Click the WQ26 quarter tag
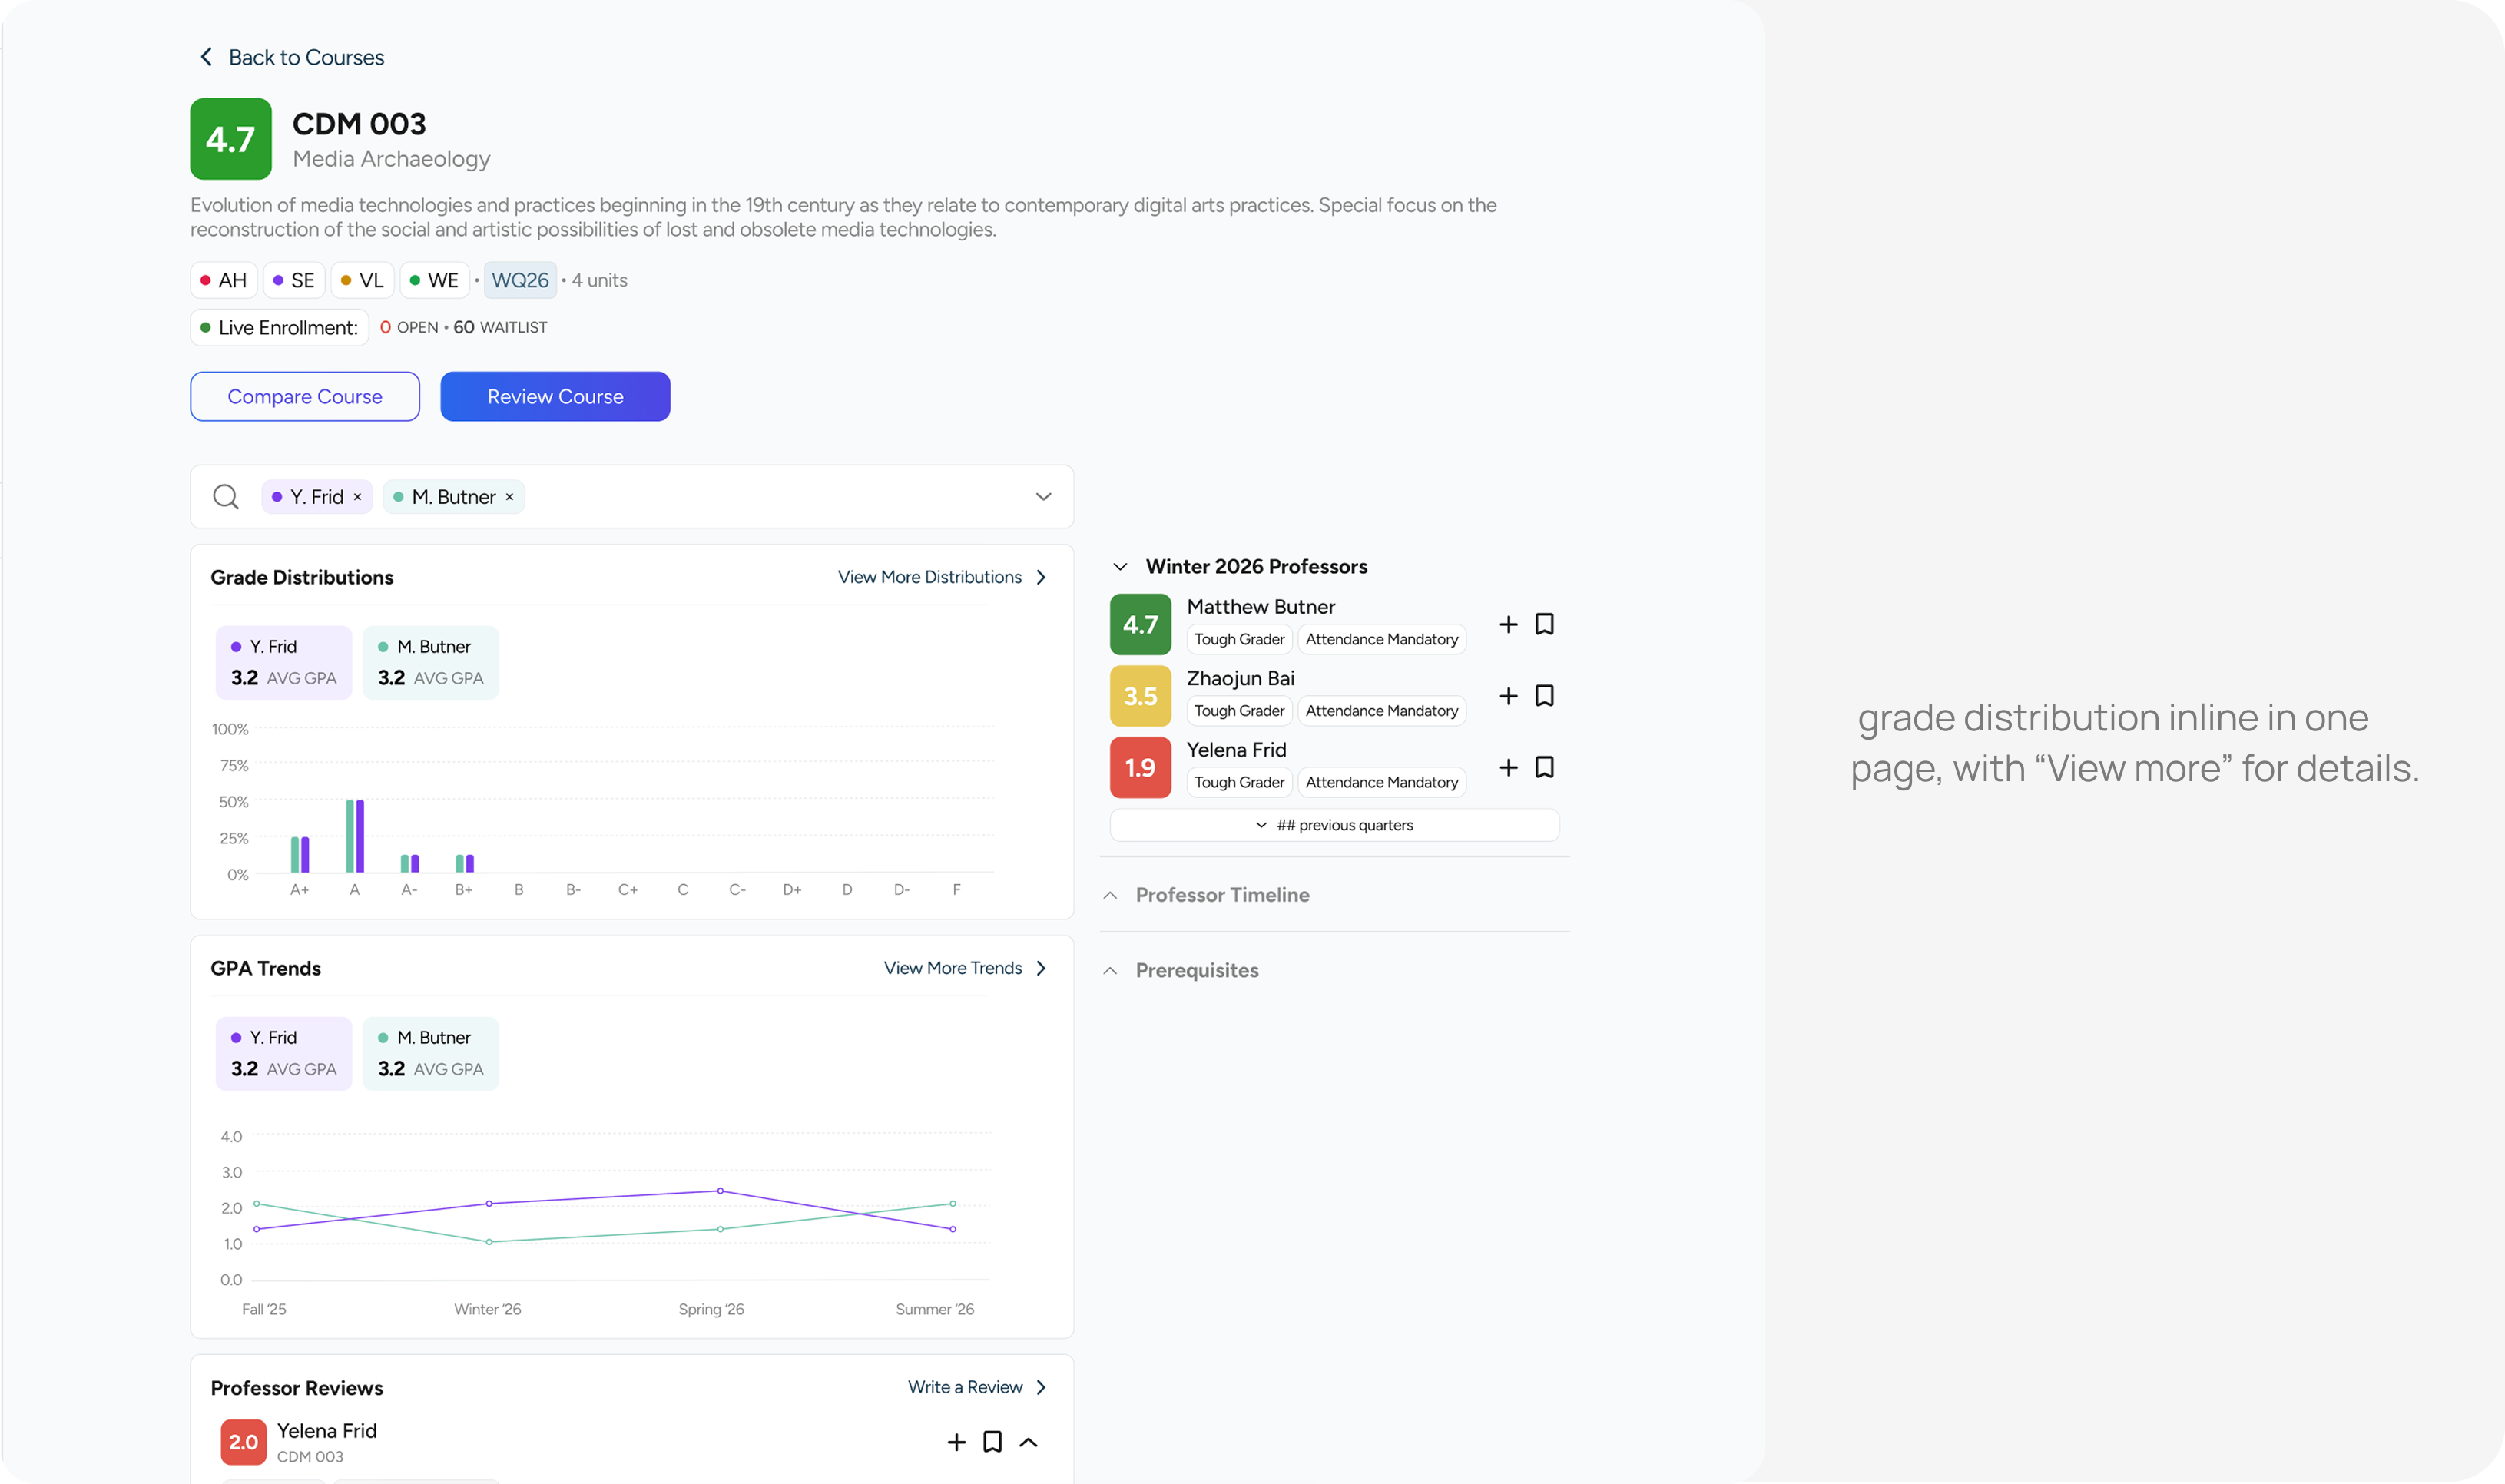The image size is (2505, 1484). [x=520, y=280]
